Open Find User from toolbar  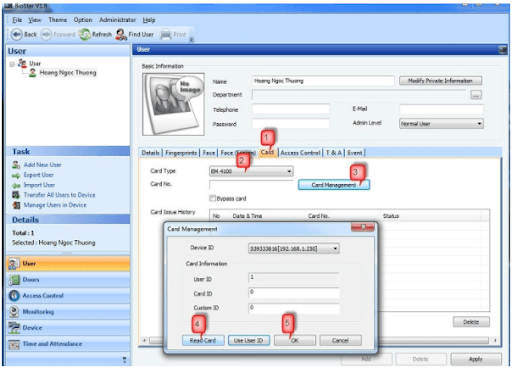(x=135, y=34)
